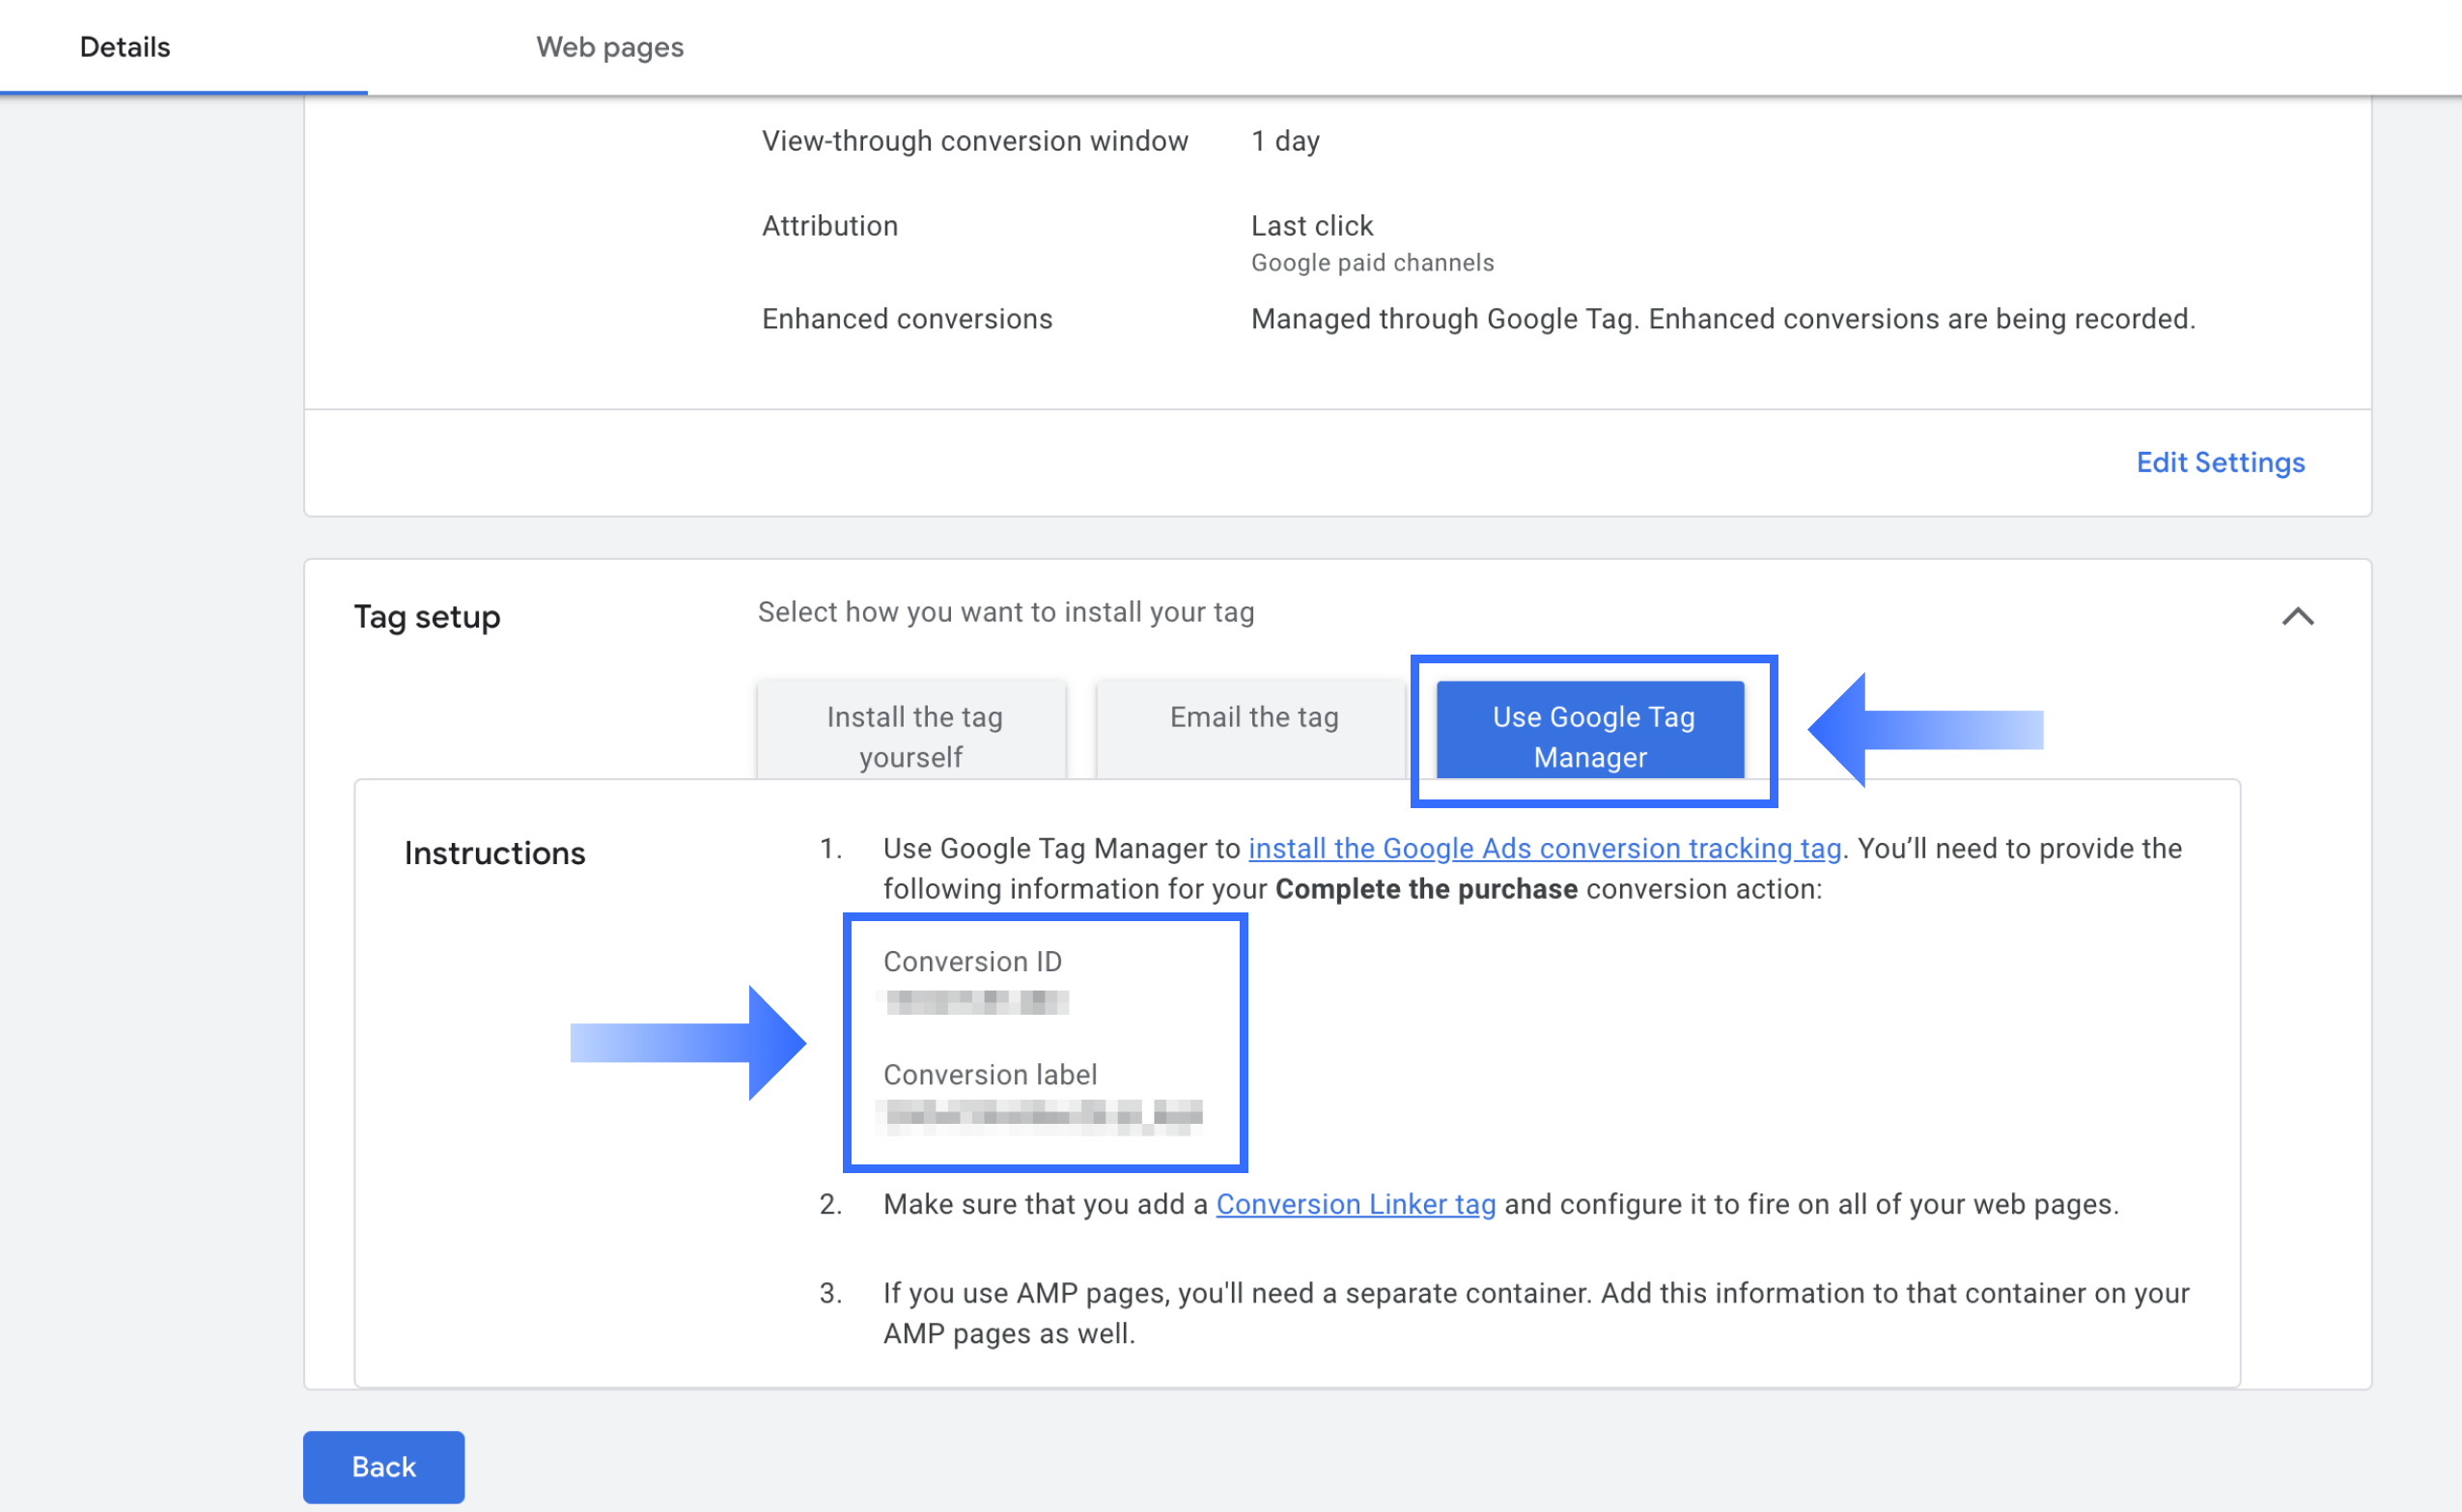Screen dimensions: 2462x1512
Task: Collapse the Tag setup section chevron
Action: (2297, 616)
